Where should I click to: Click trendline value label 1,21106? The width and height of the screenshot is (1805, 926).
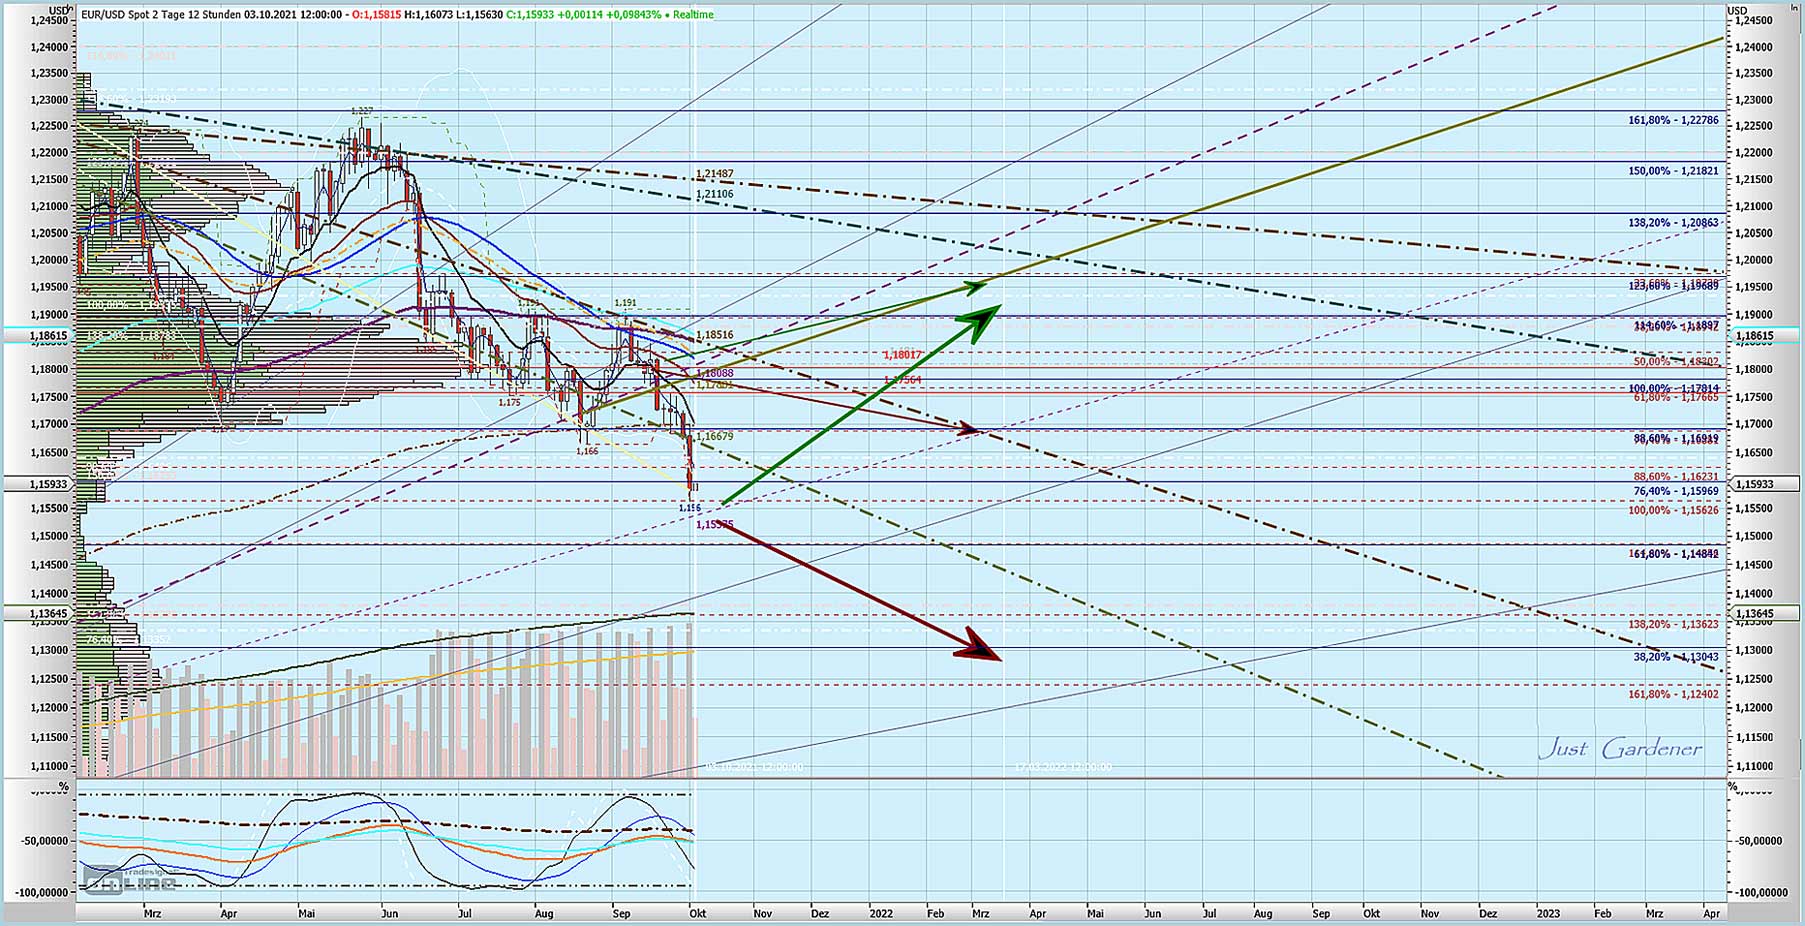[x=715, y=194]
